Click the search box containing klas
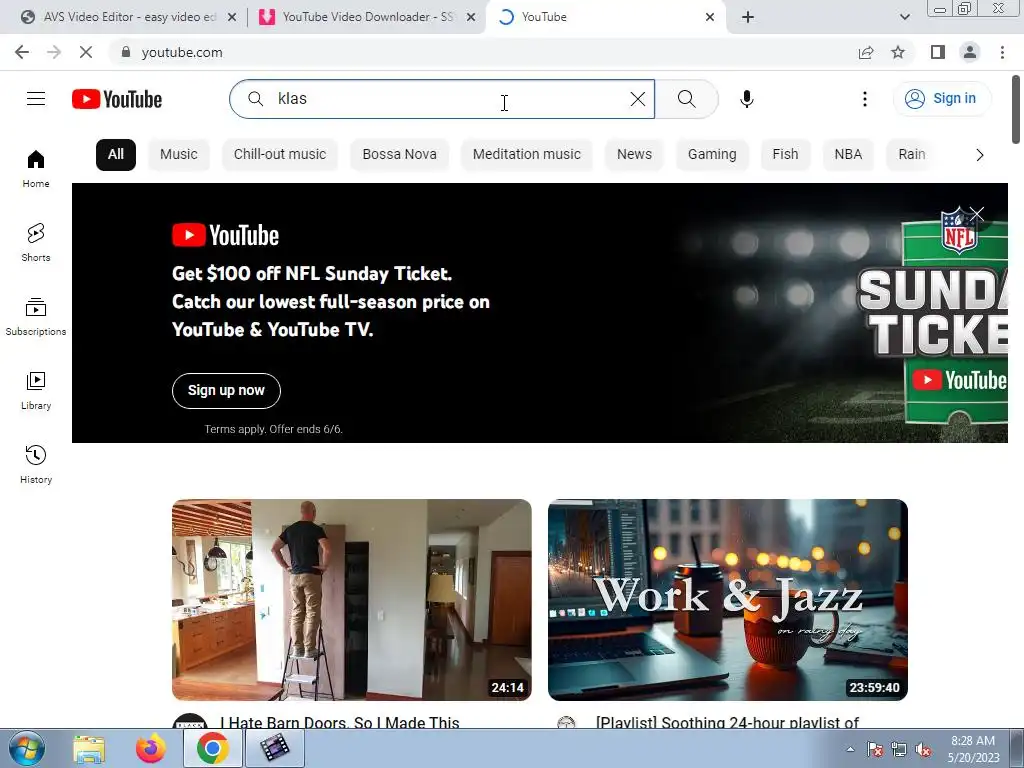 coord(442,99)
